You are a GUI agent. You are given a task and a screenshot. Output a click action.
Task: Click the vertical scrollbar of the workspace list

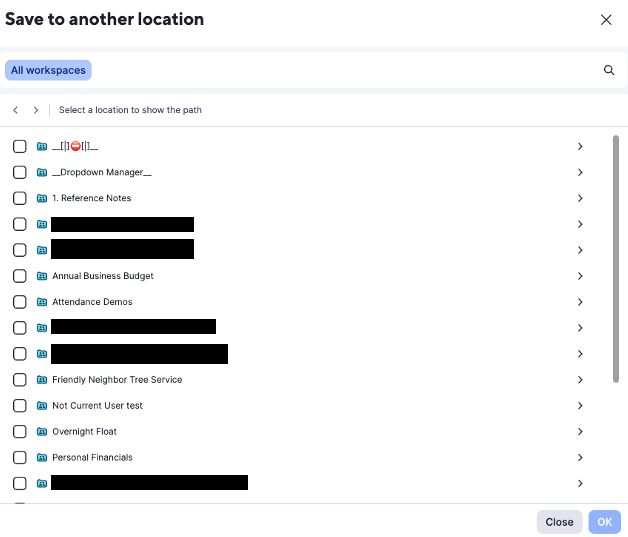(x=616, y=259)
